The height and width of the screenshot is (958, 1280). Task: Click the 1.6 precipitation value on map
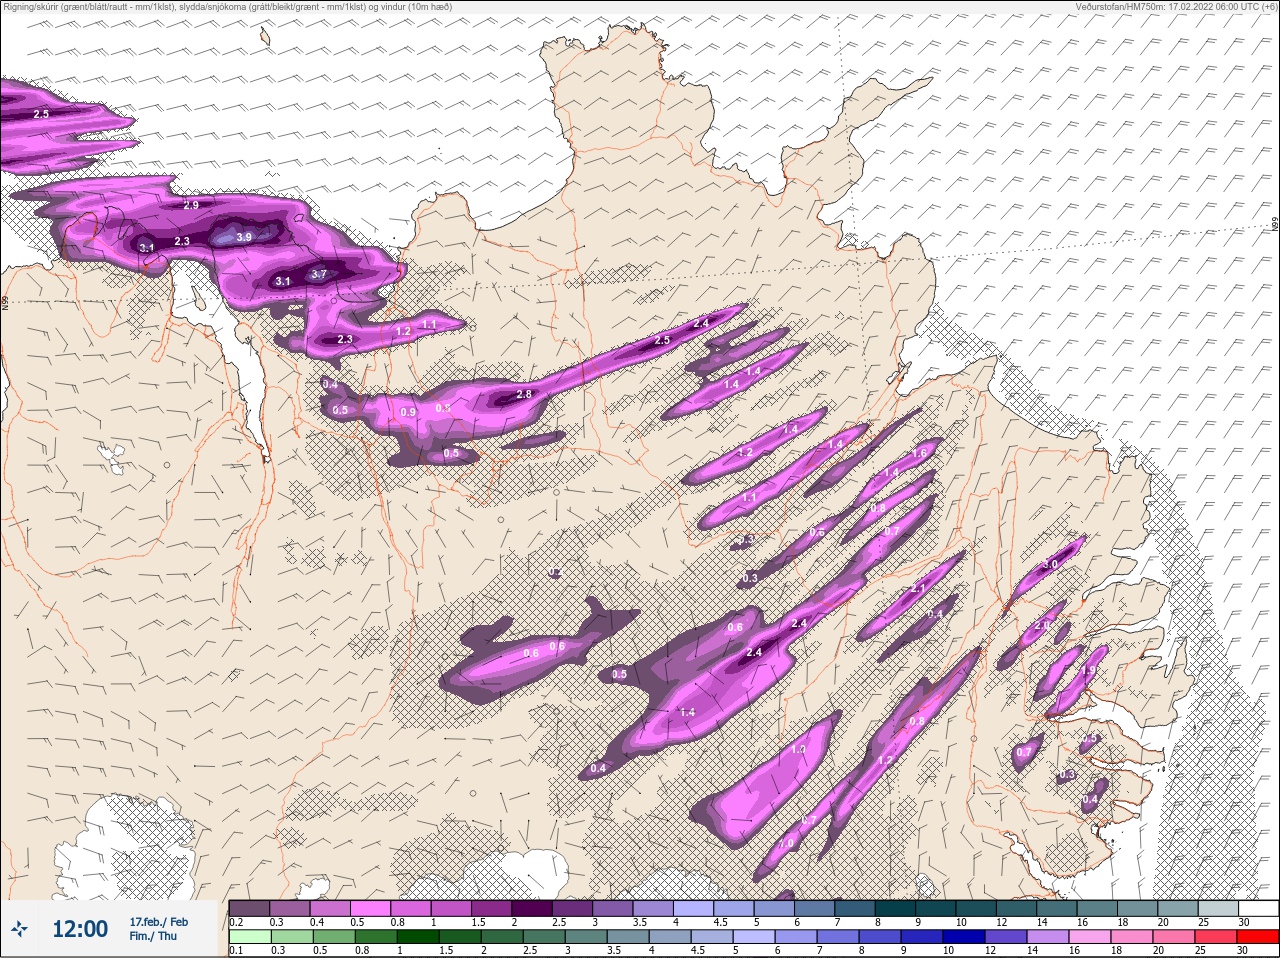(920, 453)
